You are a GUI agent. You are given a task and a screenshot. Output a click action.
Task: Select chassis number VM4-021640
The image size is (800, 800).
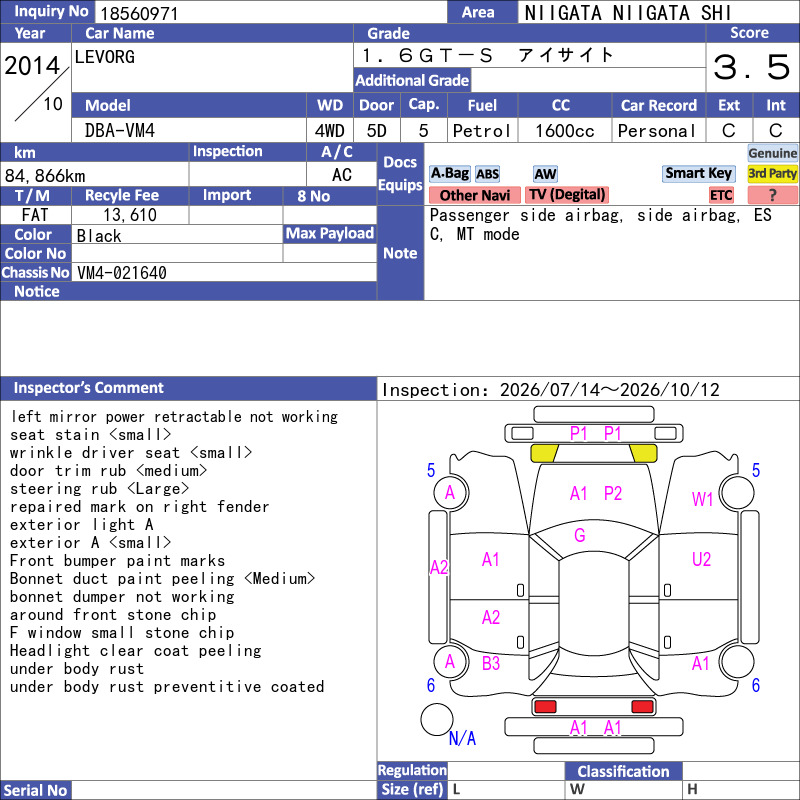(x=122, y=273)
